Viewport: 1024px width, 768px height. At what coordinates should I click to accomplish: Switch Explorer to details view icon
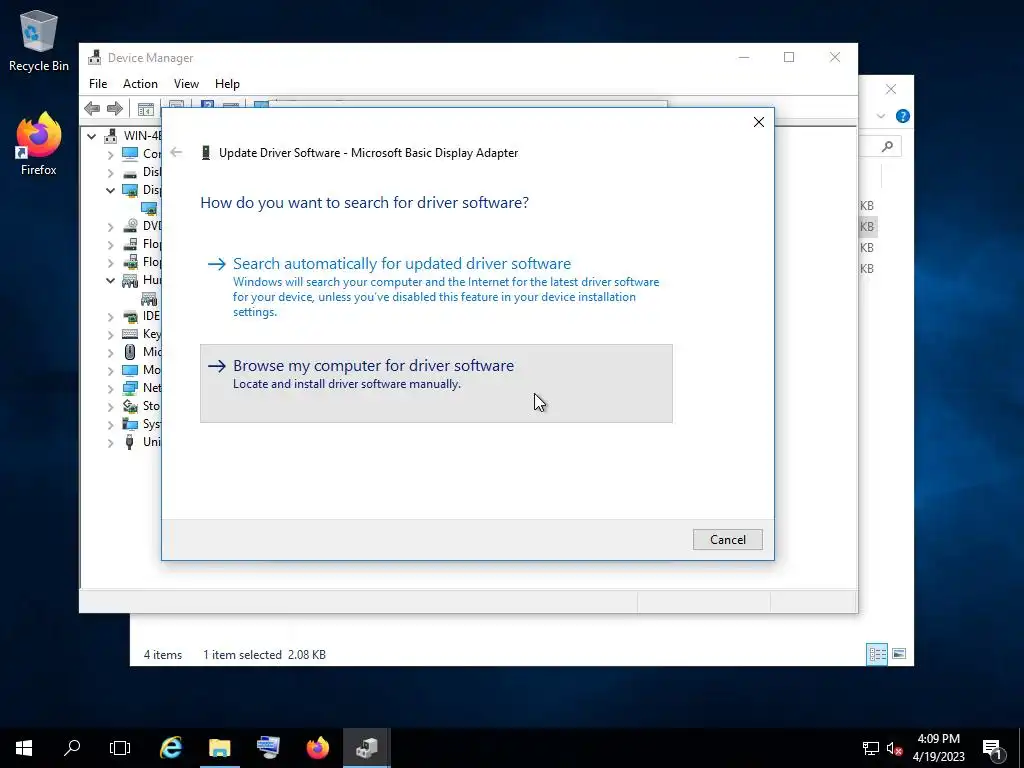[x=877, y=654]
